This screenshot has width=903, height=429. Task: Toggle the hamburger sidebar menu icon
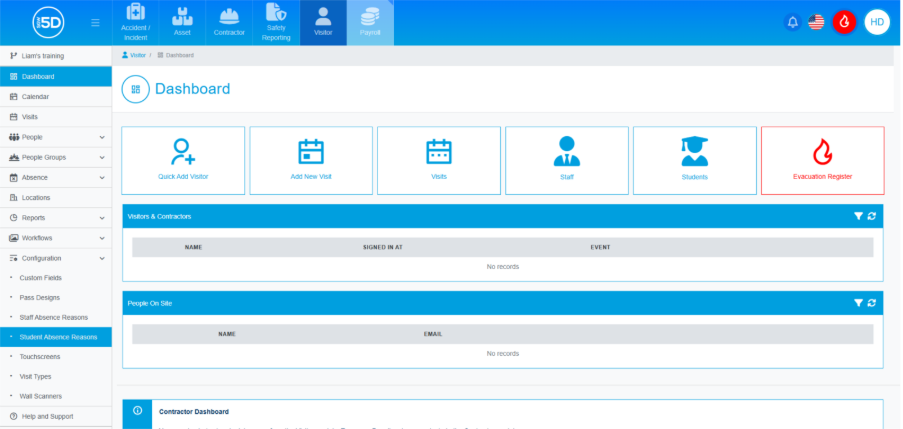pos(95,22)
